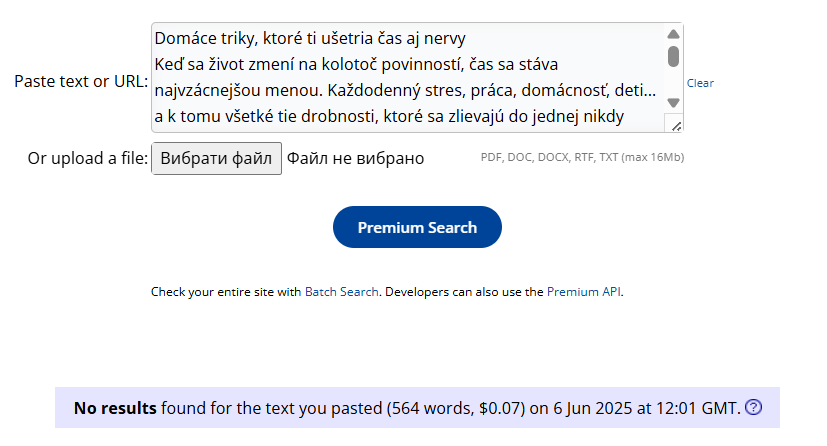Viewport: 827px width, 446px height.
Task: Click the line starting 'najvzácnejšou menou'
Action: coord(405,90)
